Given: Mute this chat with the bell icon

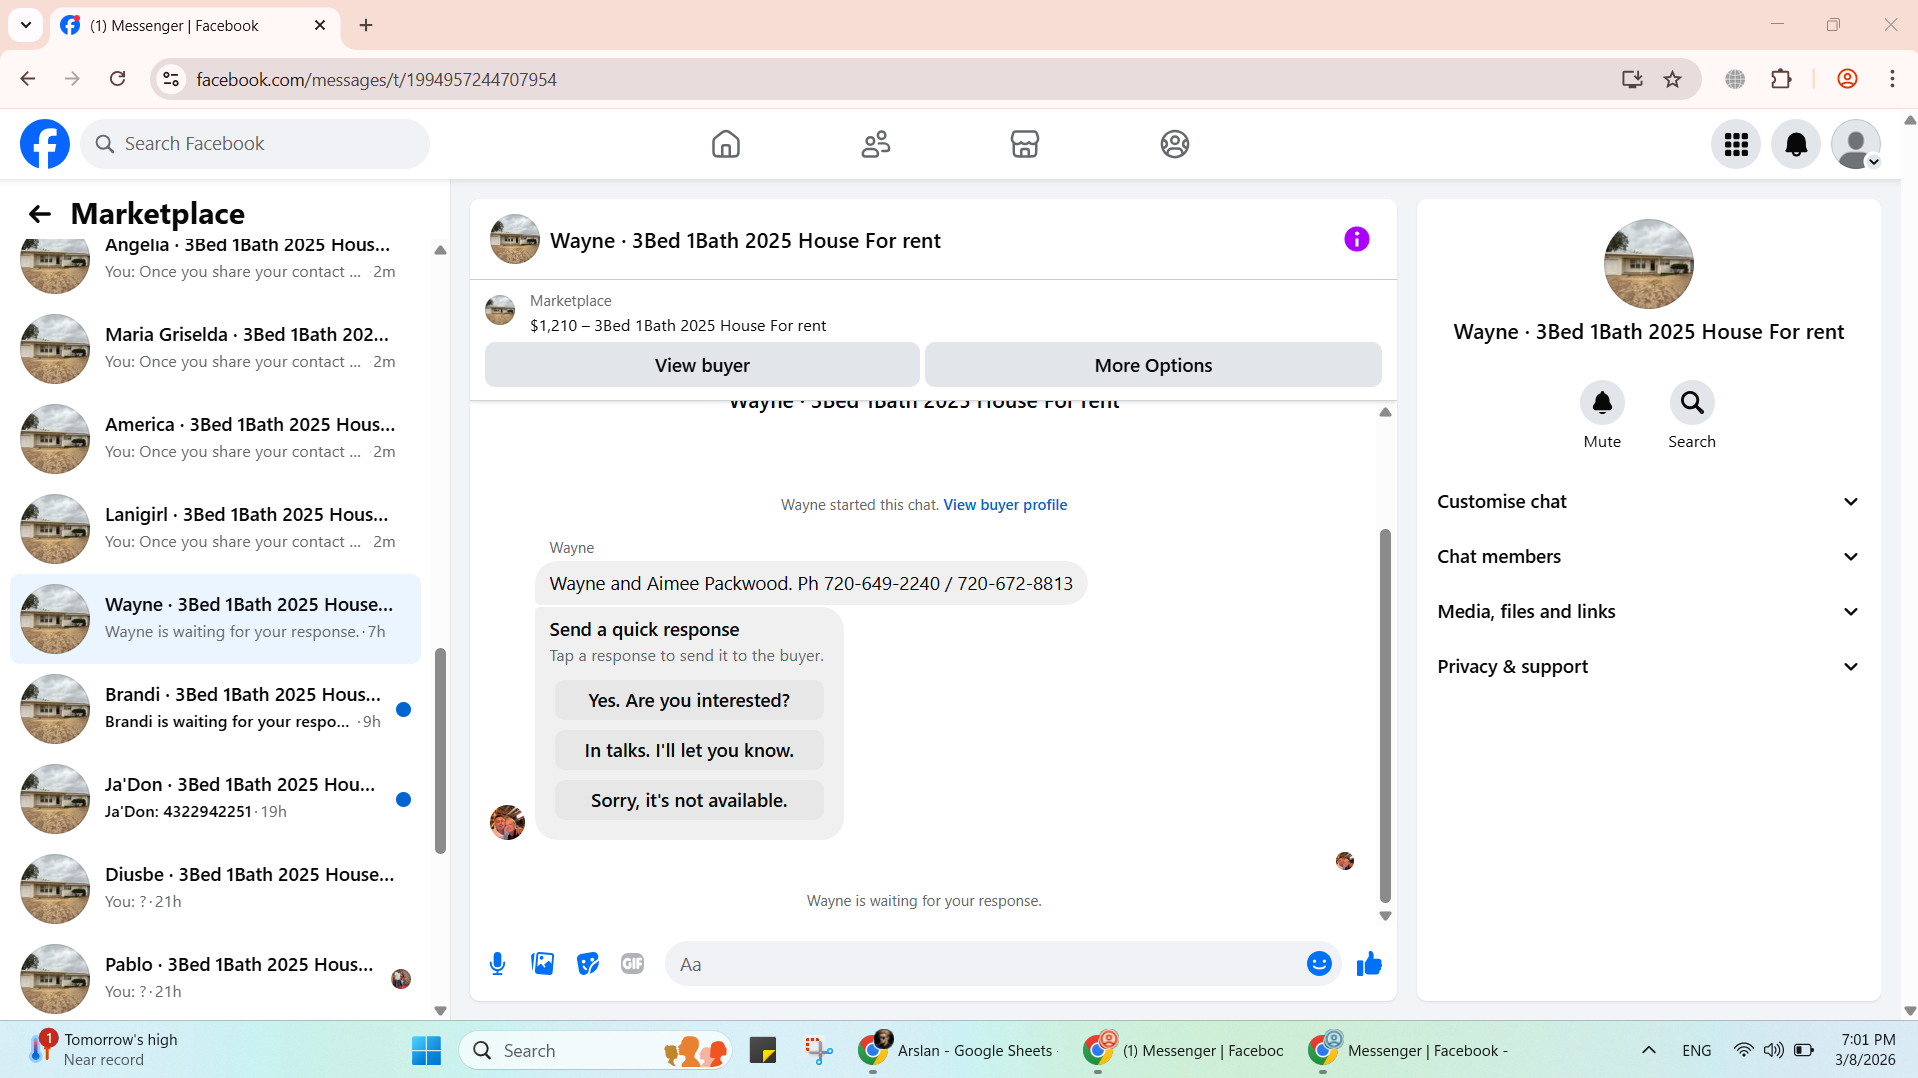Looking at the screenshot, I should click(x=1602, y=403).
